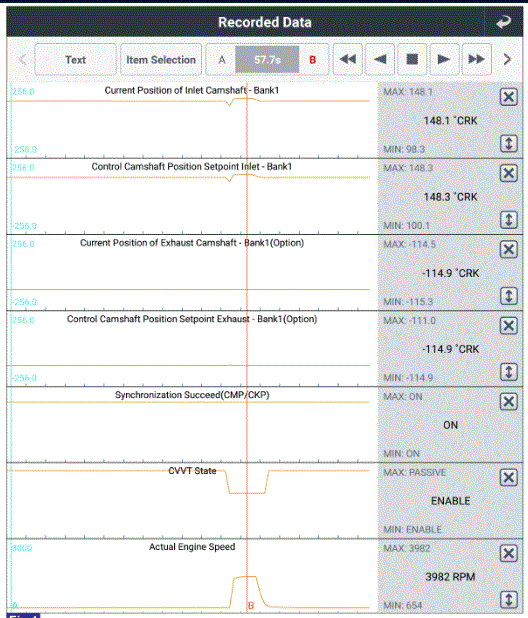Image resolution: width=528 pixels, height=618 pixels.
Task: Fast forward the recording
Action: coord(477,60)
